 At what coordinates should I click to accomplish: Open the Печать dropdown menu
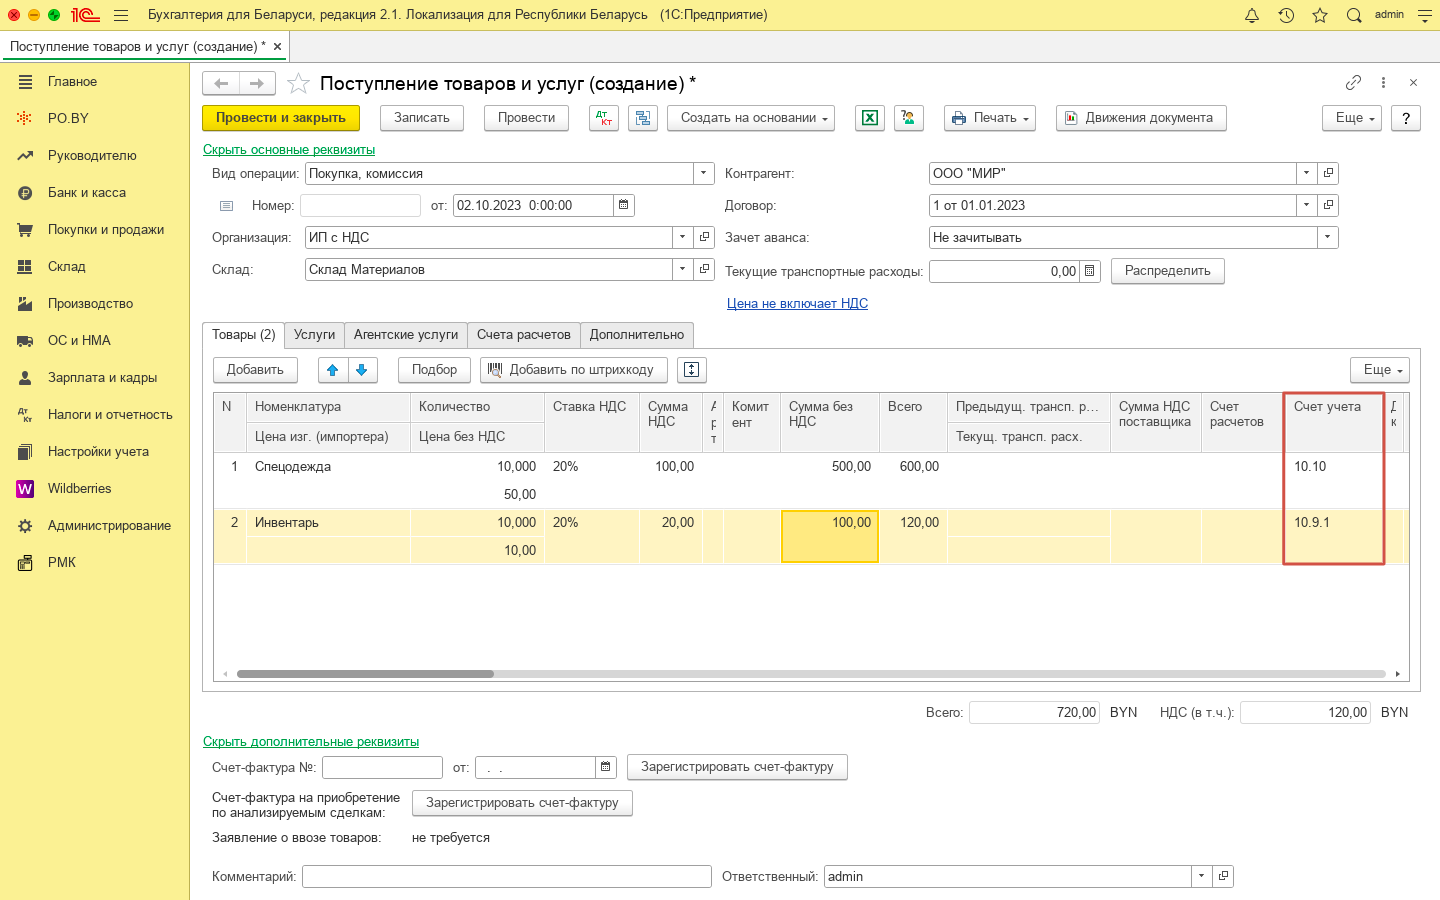[x=990, y=118]
